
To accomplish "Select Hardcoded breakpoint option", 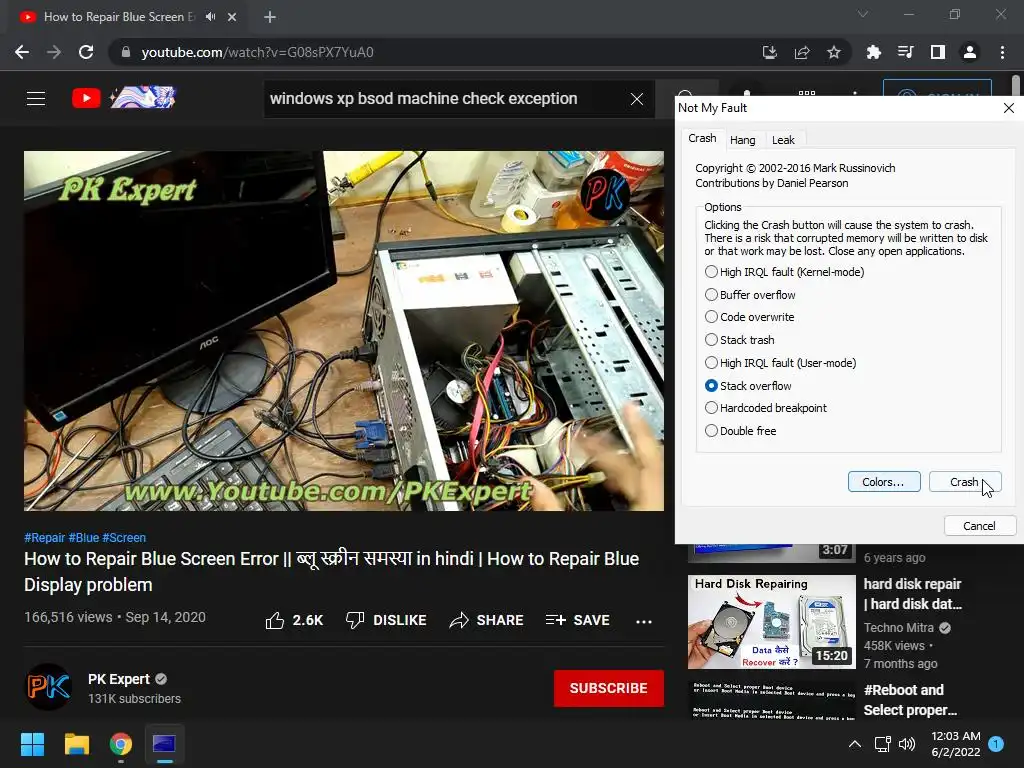I will [765, 408].
